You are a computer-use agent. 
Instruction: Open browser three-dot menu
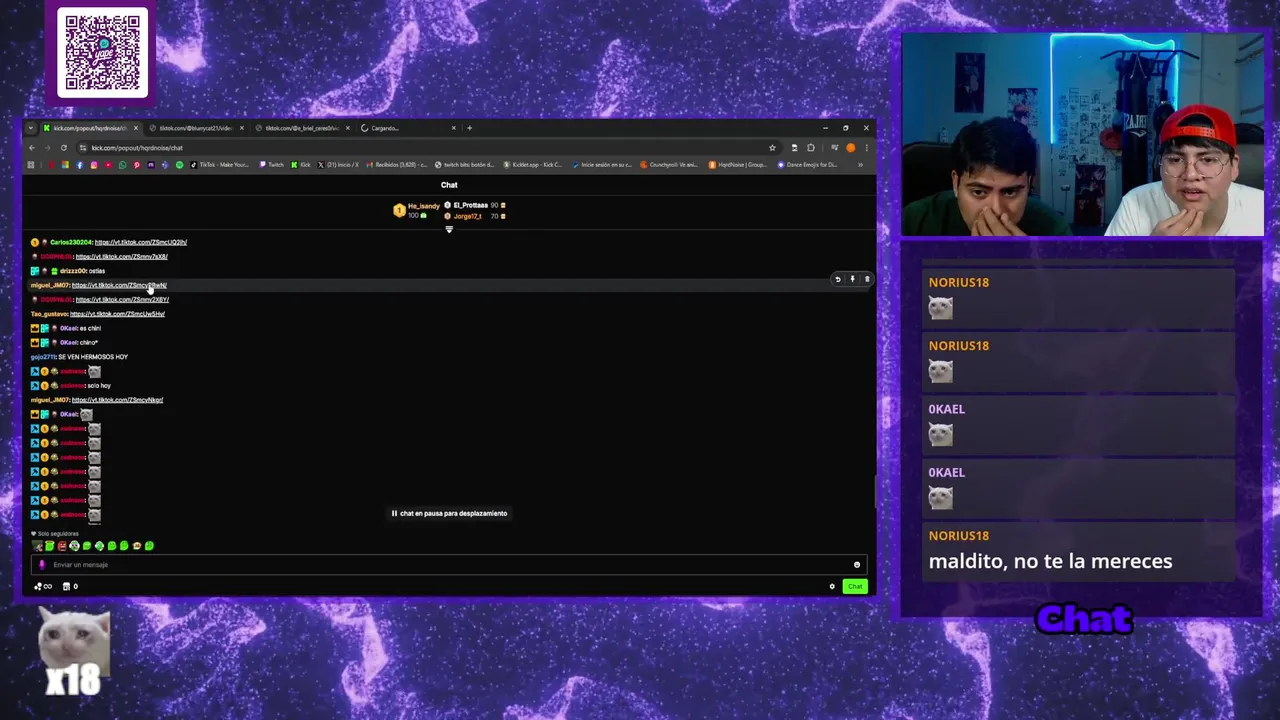coord(866,148)
